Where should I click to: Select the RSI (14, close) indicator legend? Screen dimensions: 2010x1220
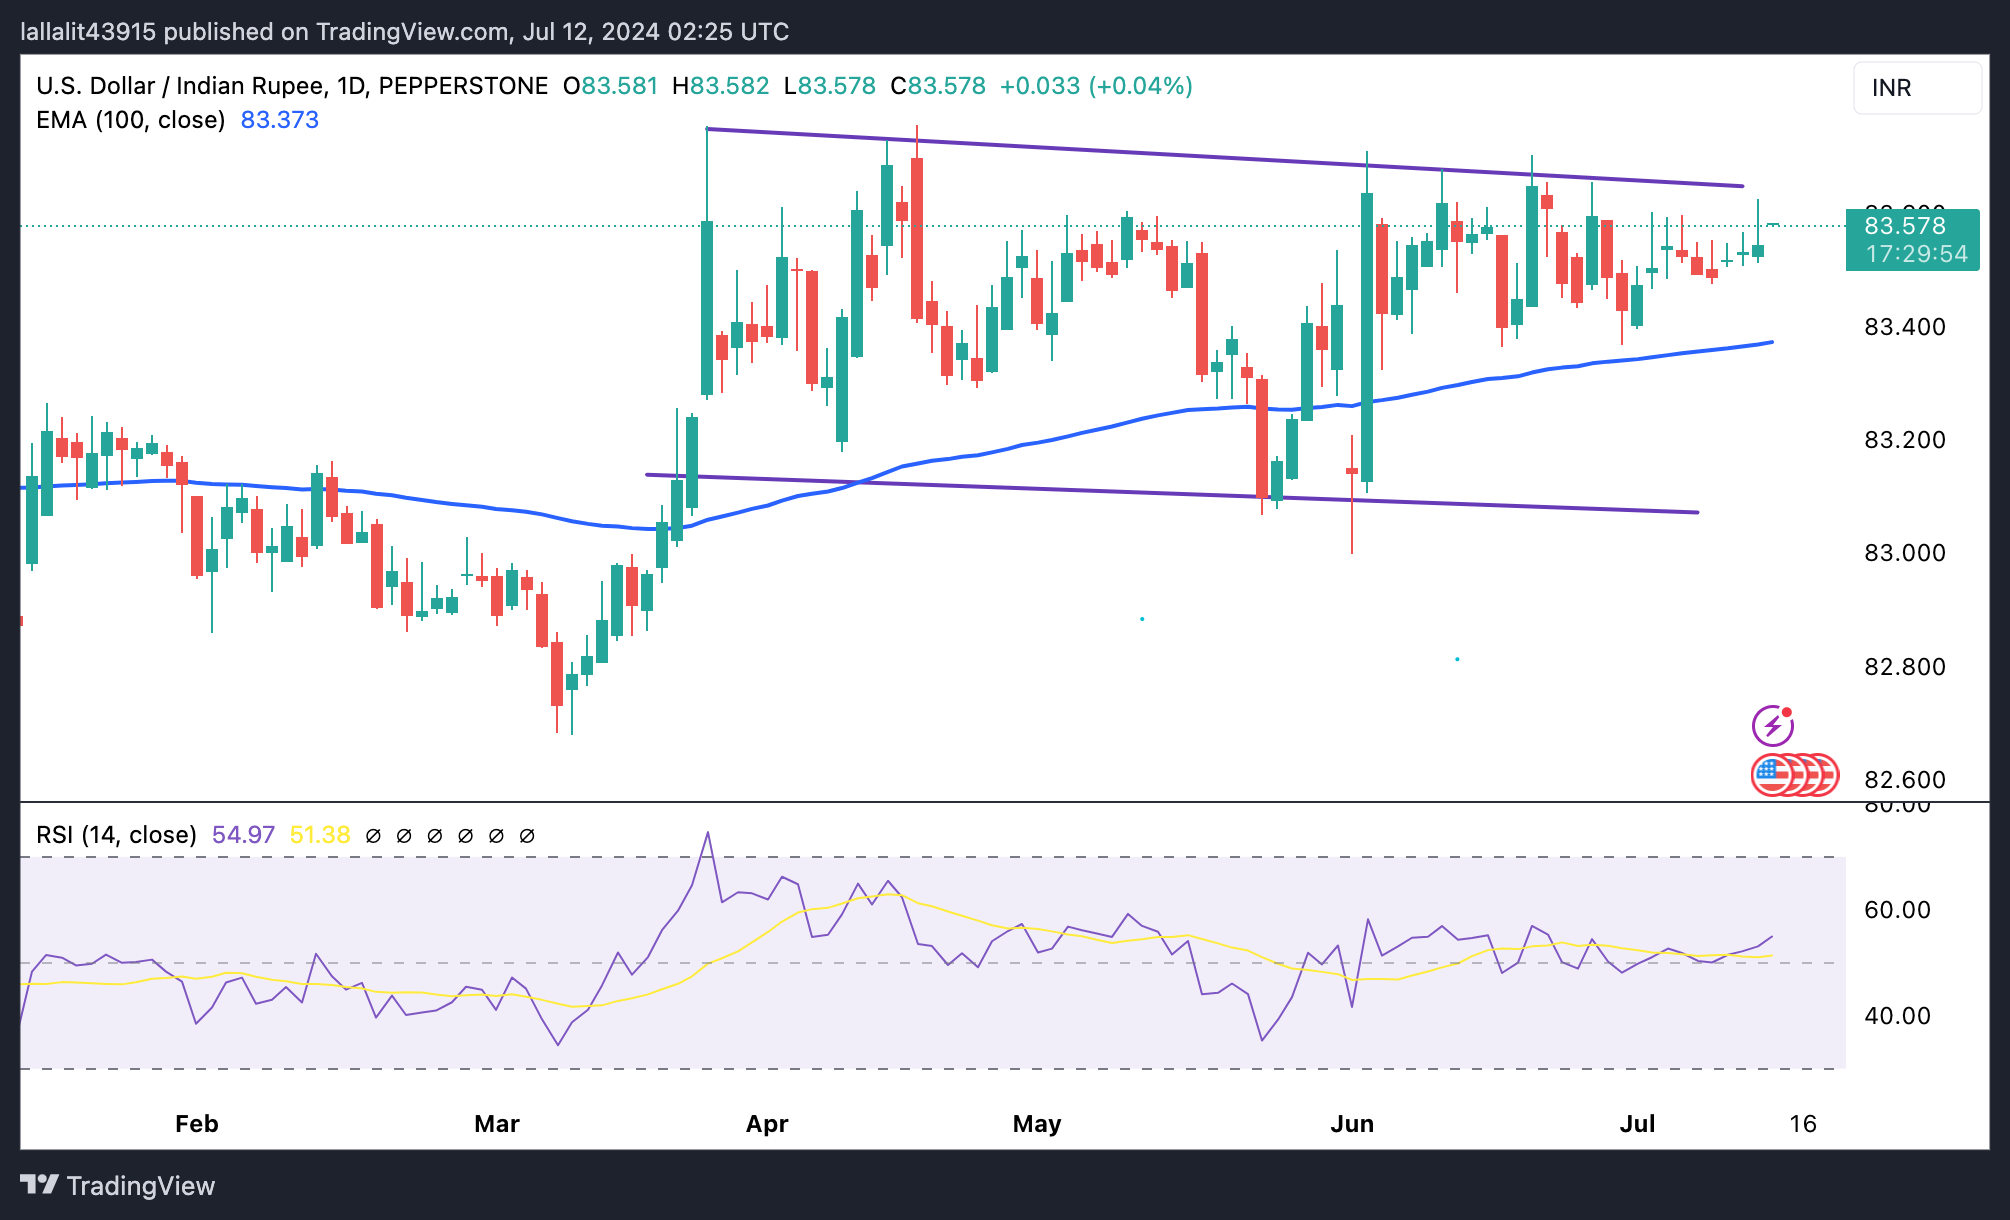(x=116, y=835)
